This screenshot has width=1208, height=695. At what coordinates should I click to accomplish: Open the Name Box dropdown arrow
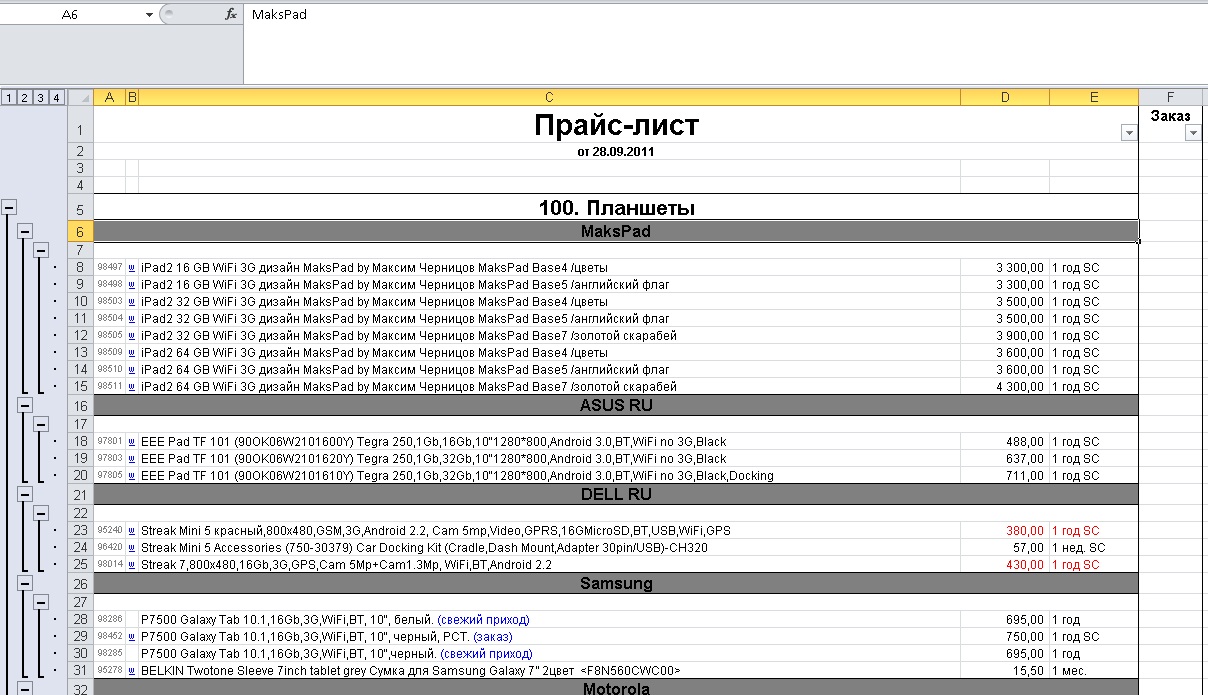(x=149, y=15)
